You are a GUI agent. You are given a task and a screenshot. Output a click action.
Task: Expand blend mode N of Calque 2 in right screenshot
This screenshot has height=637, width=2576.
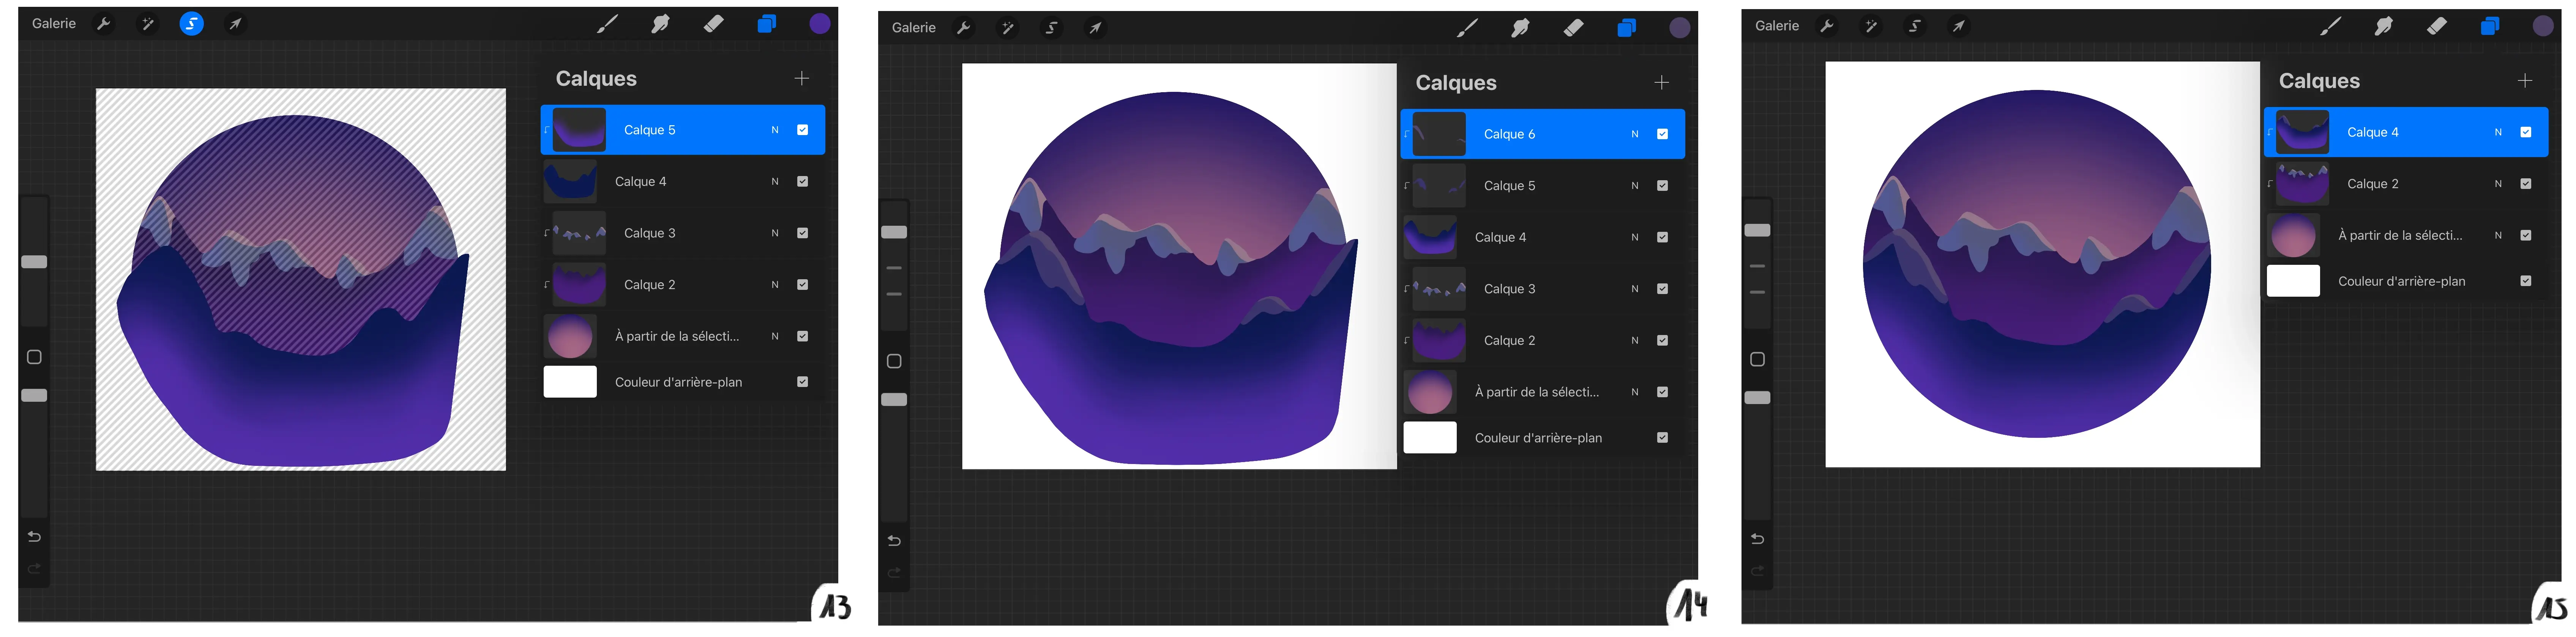pos(2498,184)
